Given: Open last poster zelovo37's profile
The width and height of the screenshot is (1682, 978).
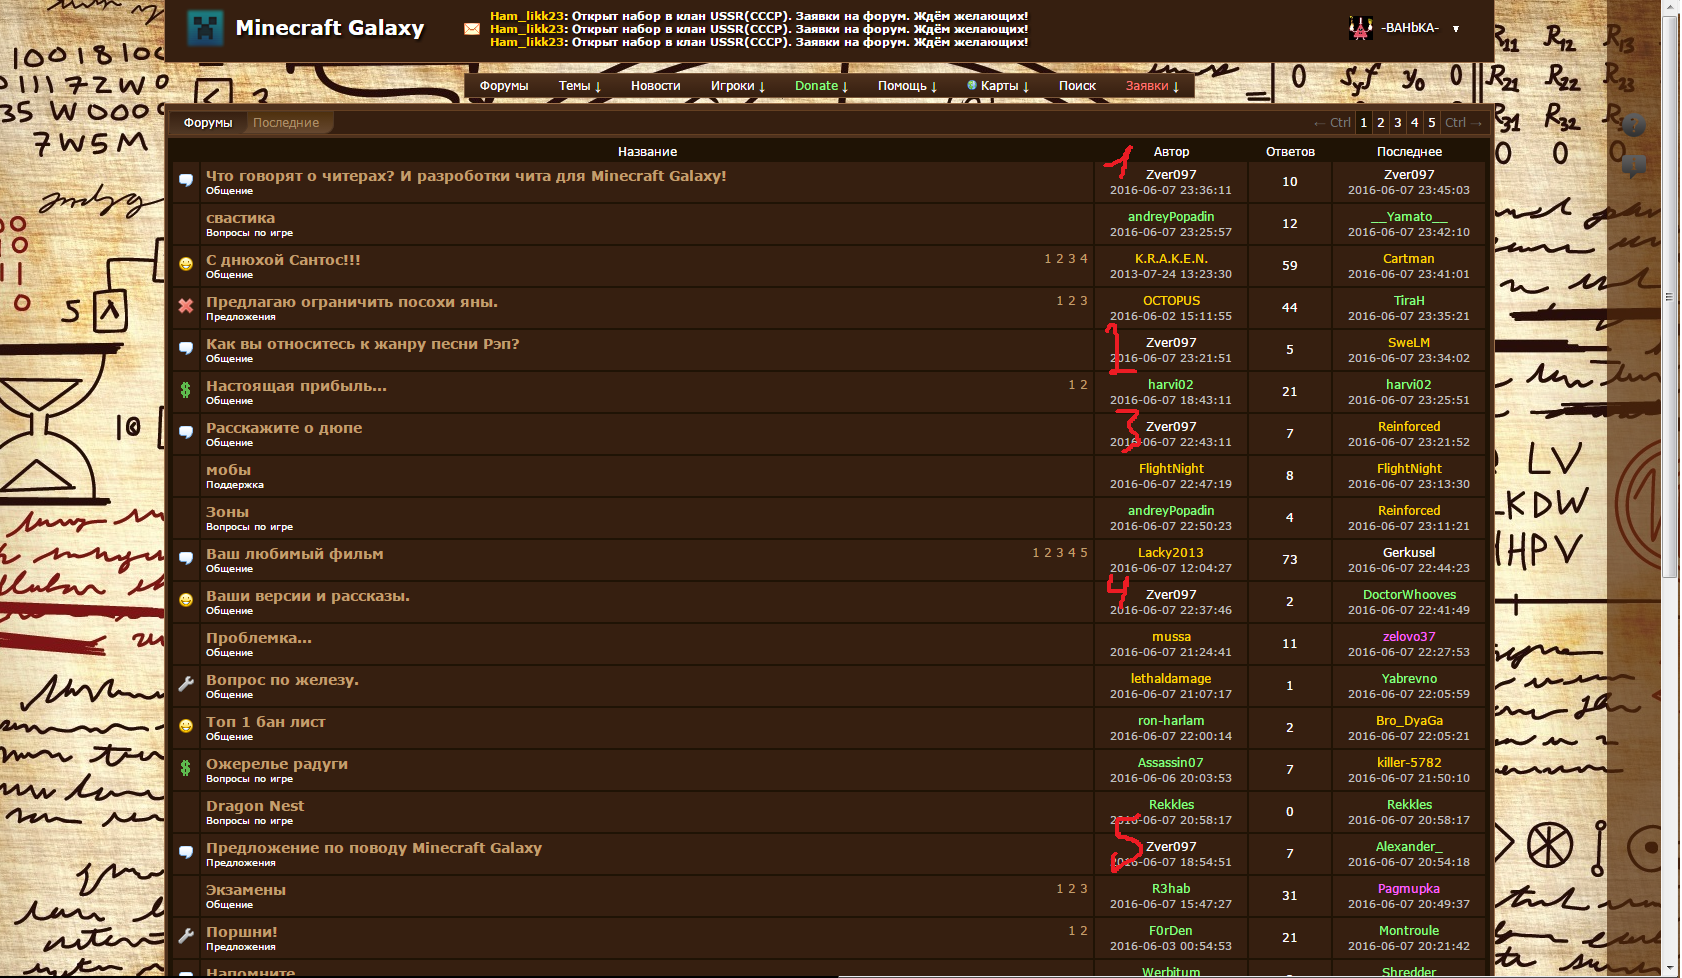Looking at the screenshot, I should [1409, 637].
